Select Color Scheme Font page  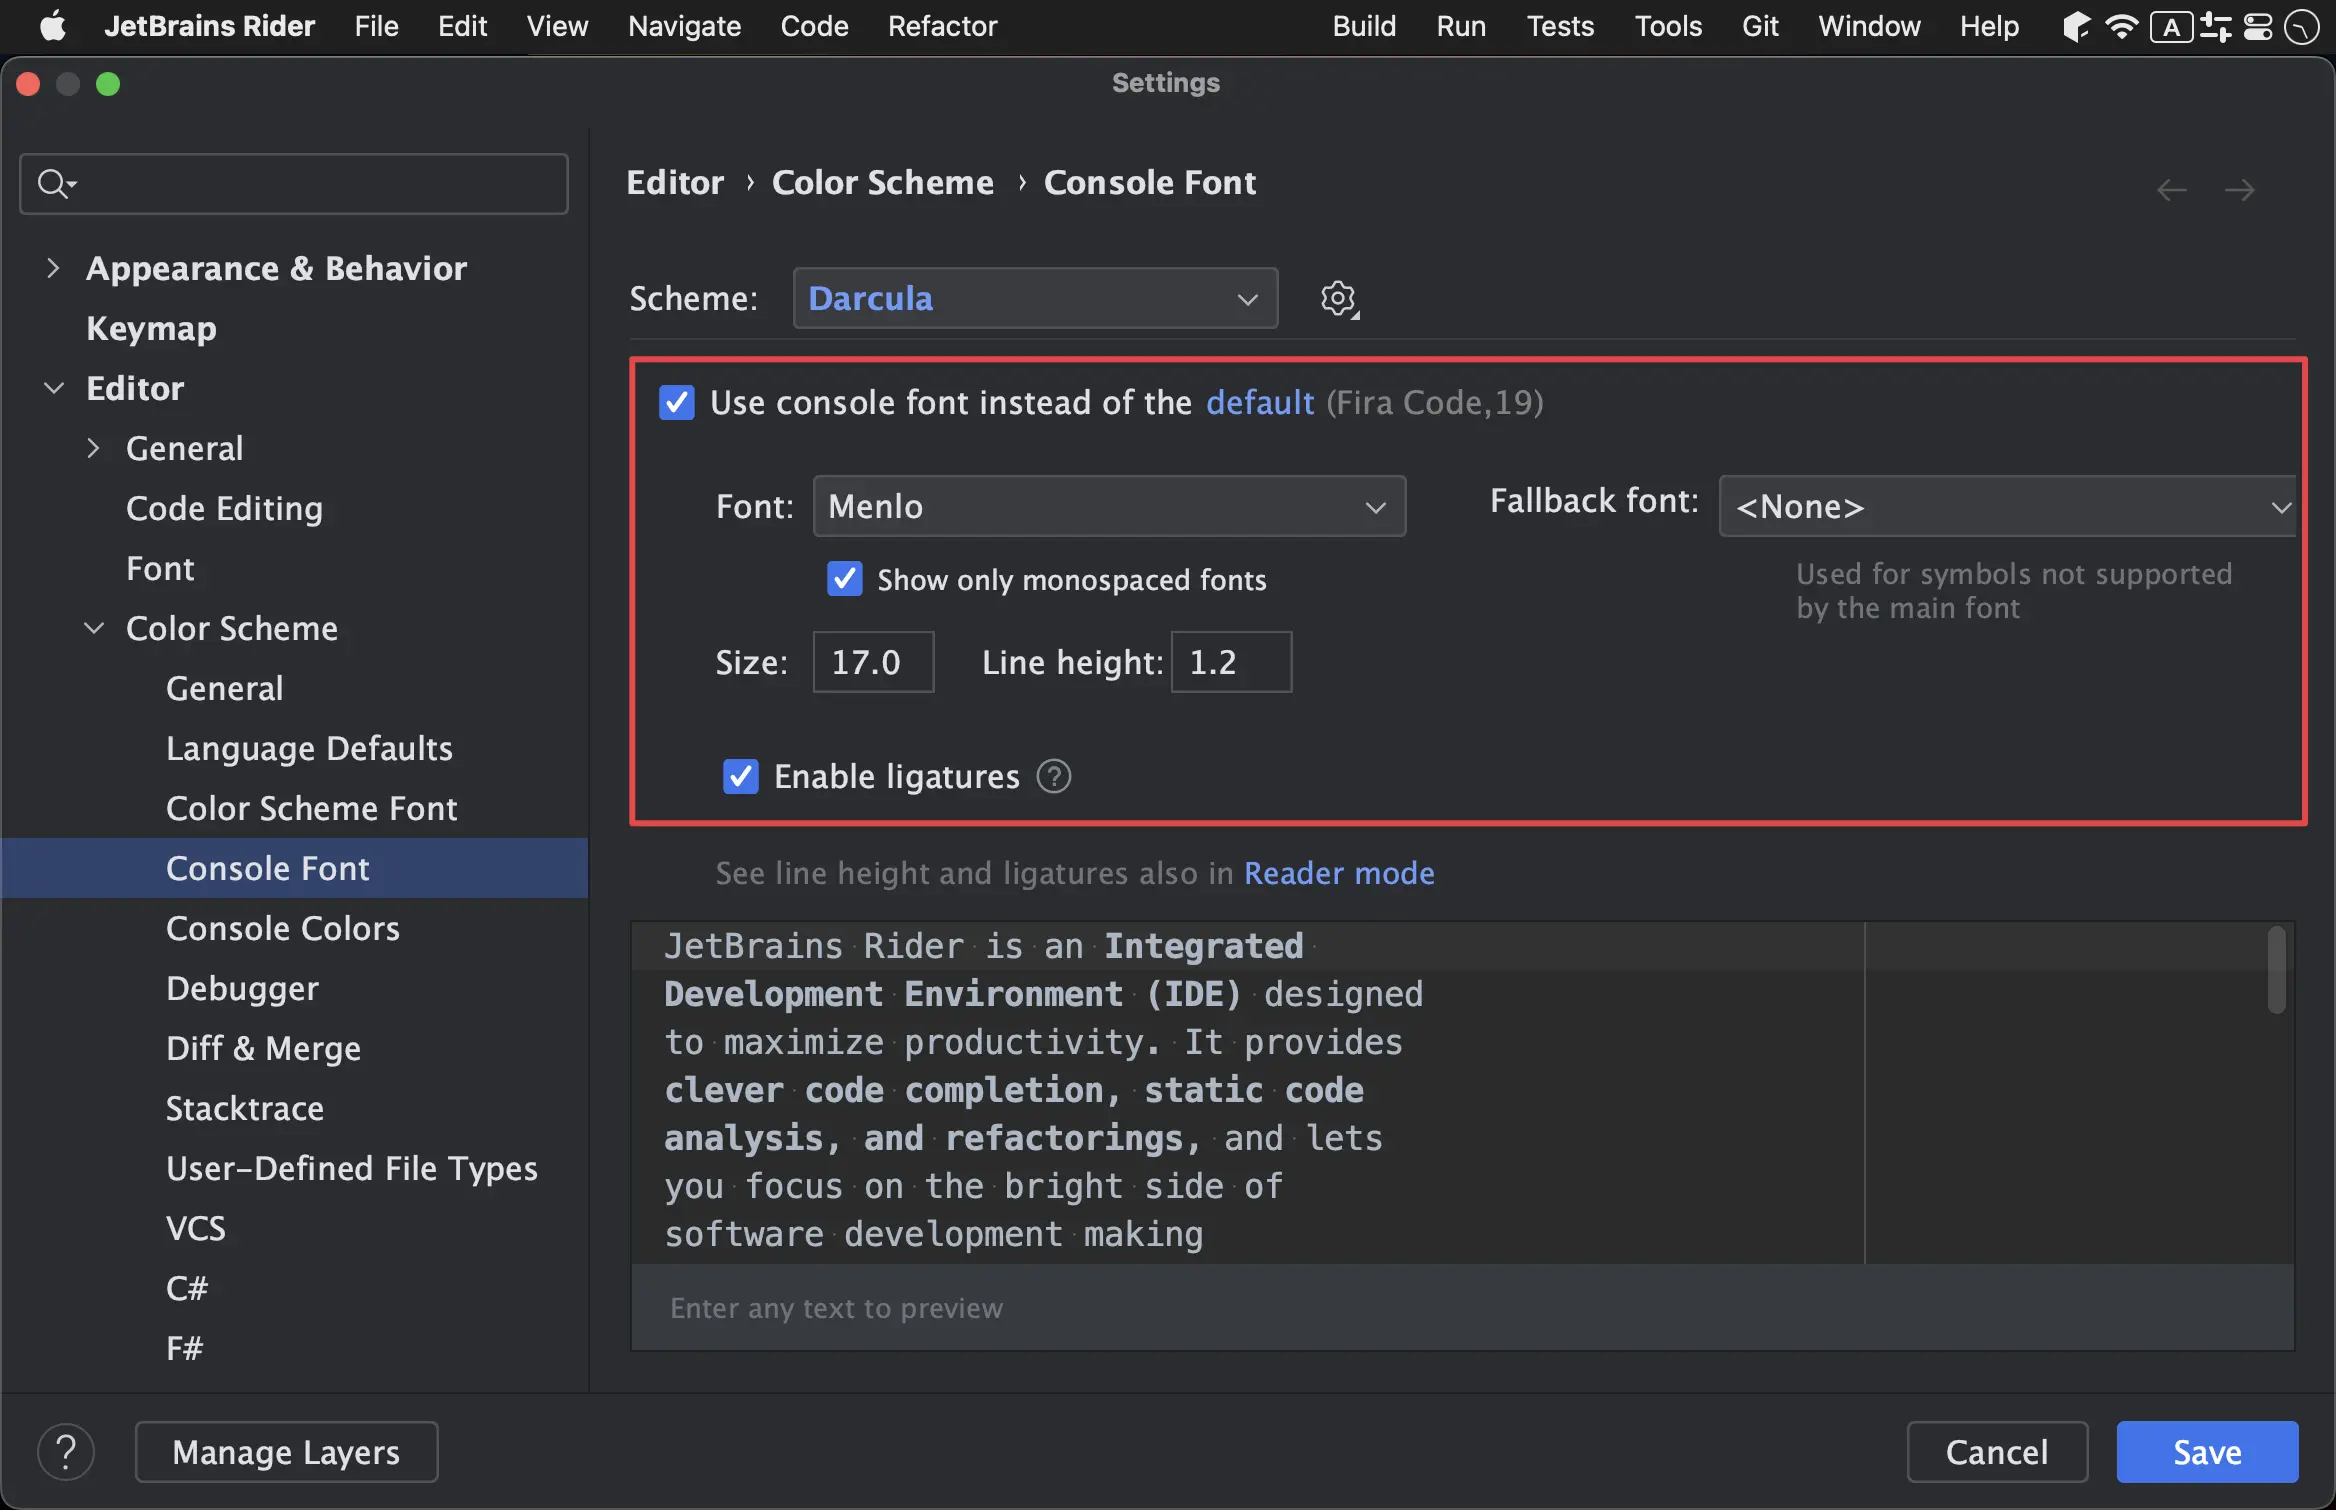coord(311,808)
